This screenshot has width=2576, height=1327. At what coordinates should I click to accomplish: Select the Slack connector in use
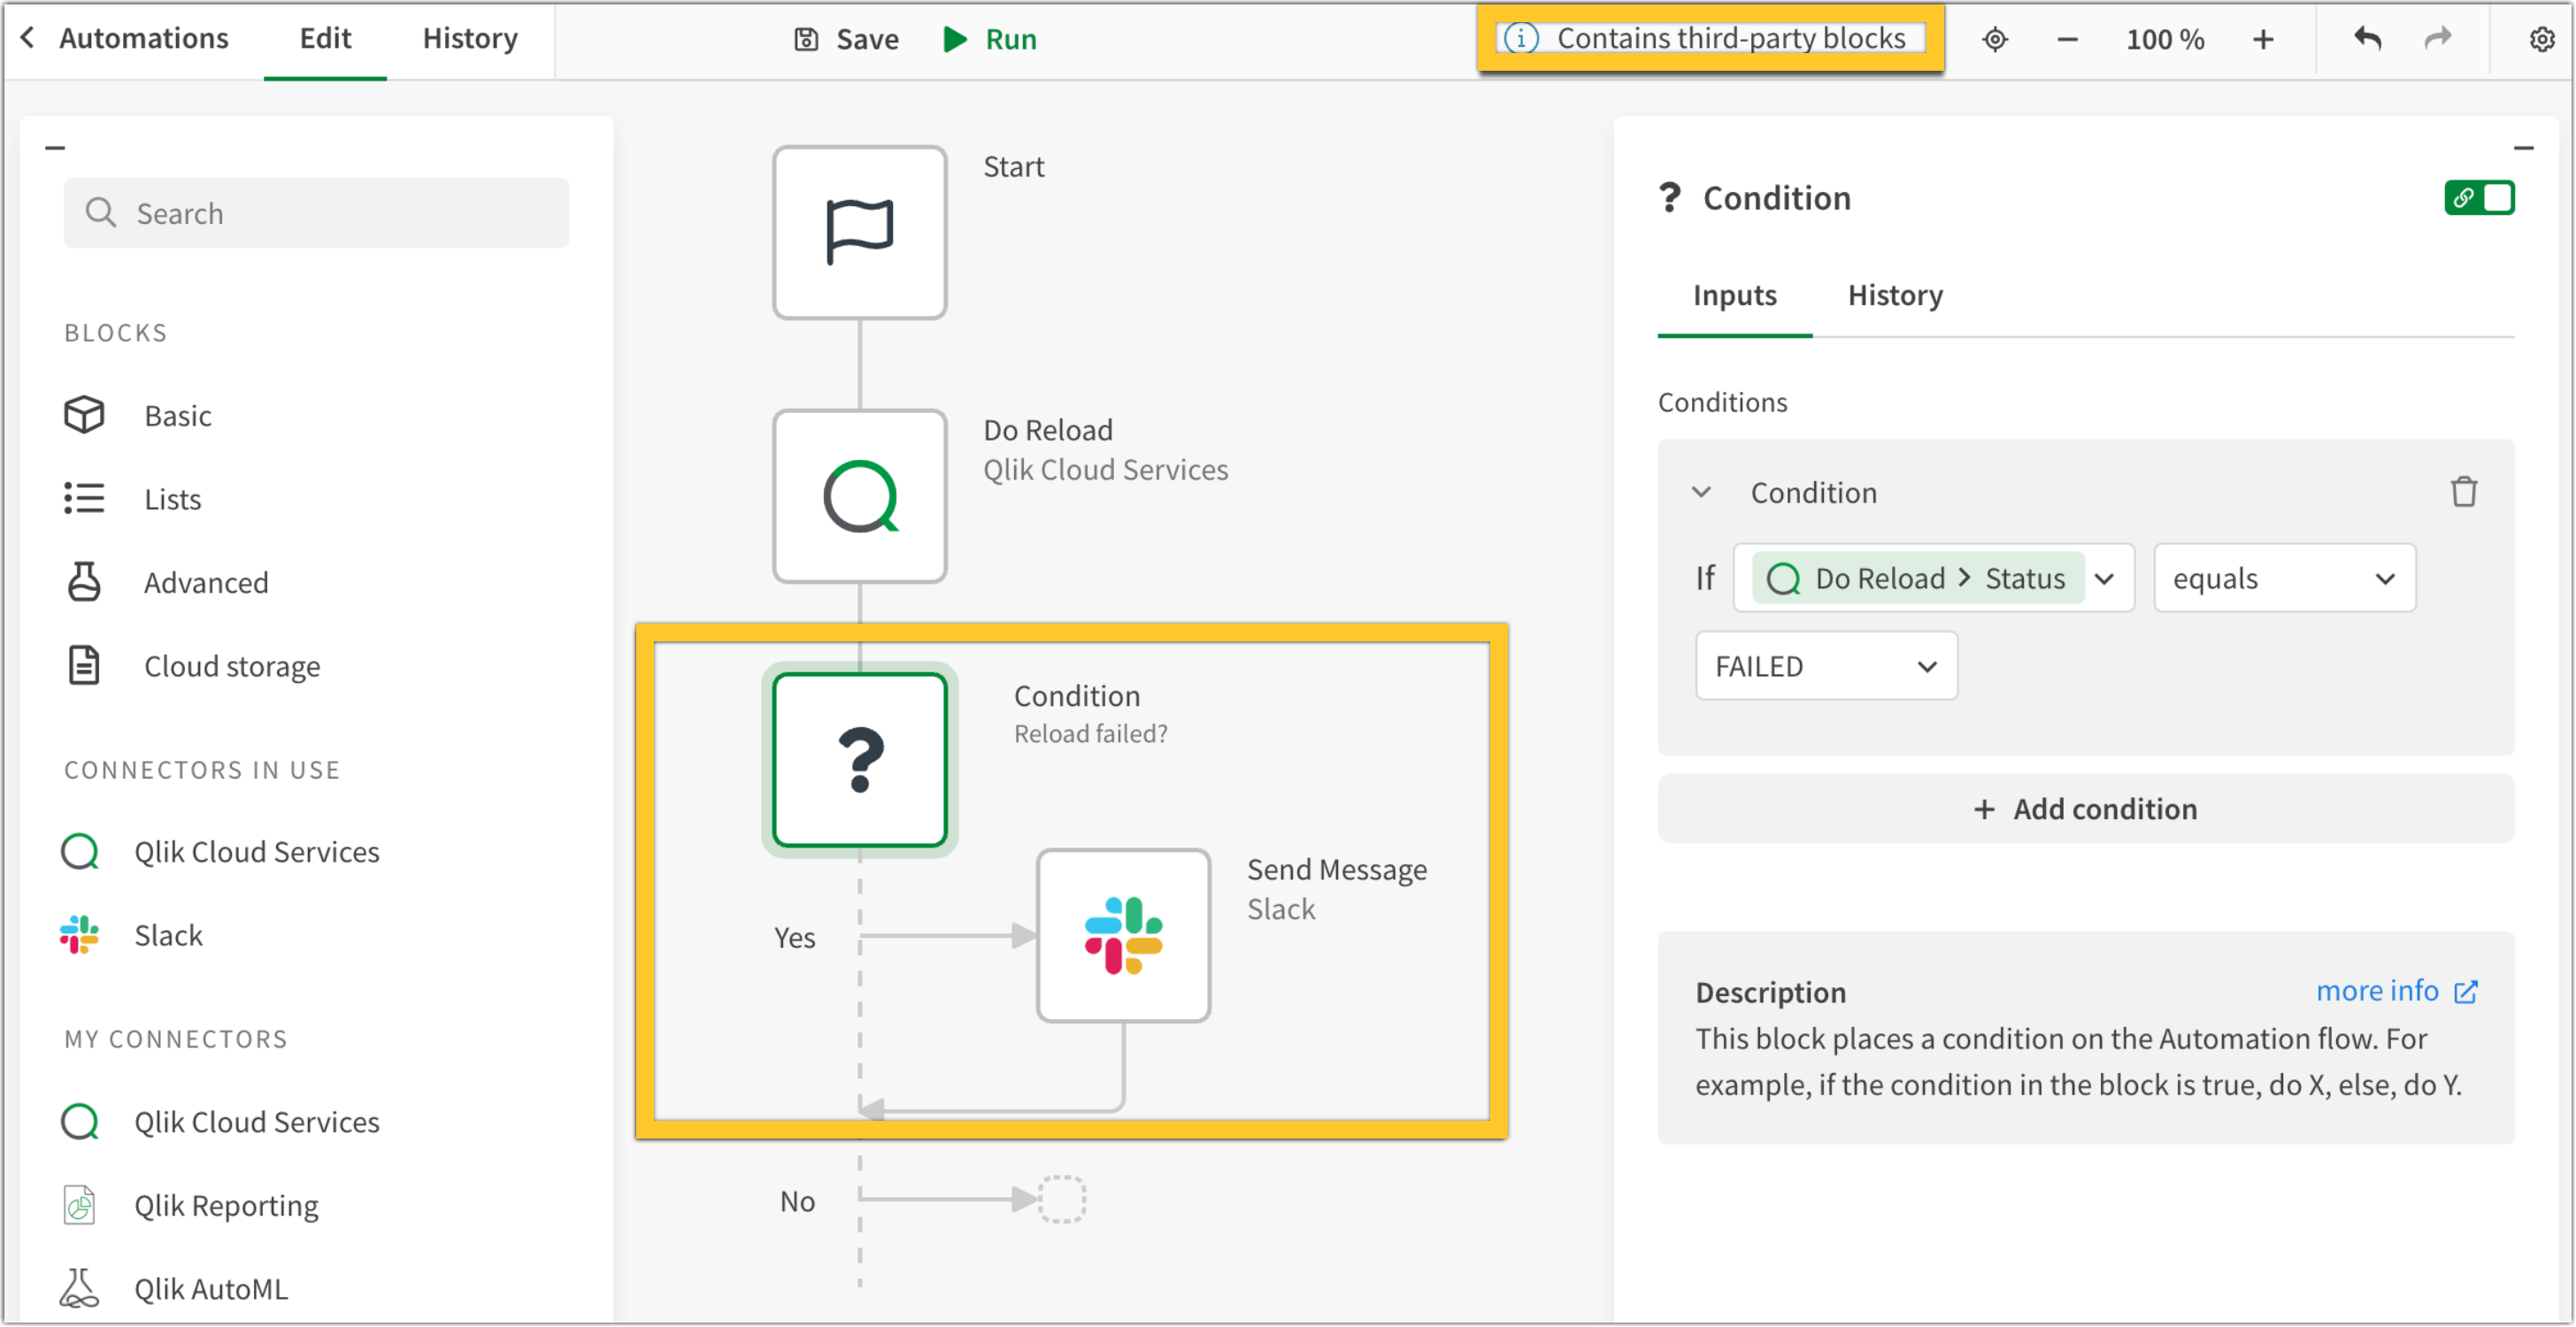[168, 935]
